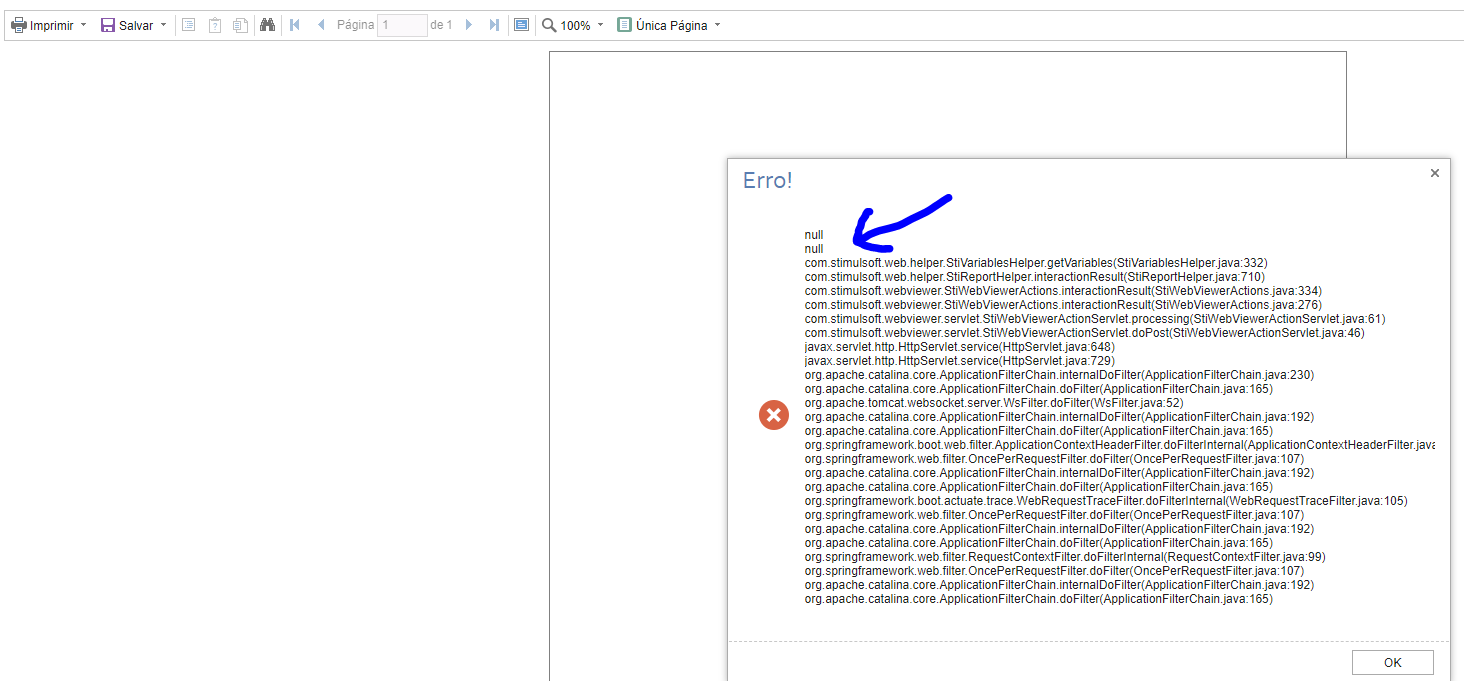The height and width of the screenshot is (681, 1464).
Task: Go to last page arrow
Action: (494, 25)
